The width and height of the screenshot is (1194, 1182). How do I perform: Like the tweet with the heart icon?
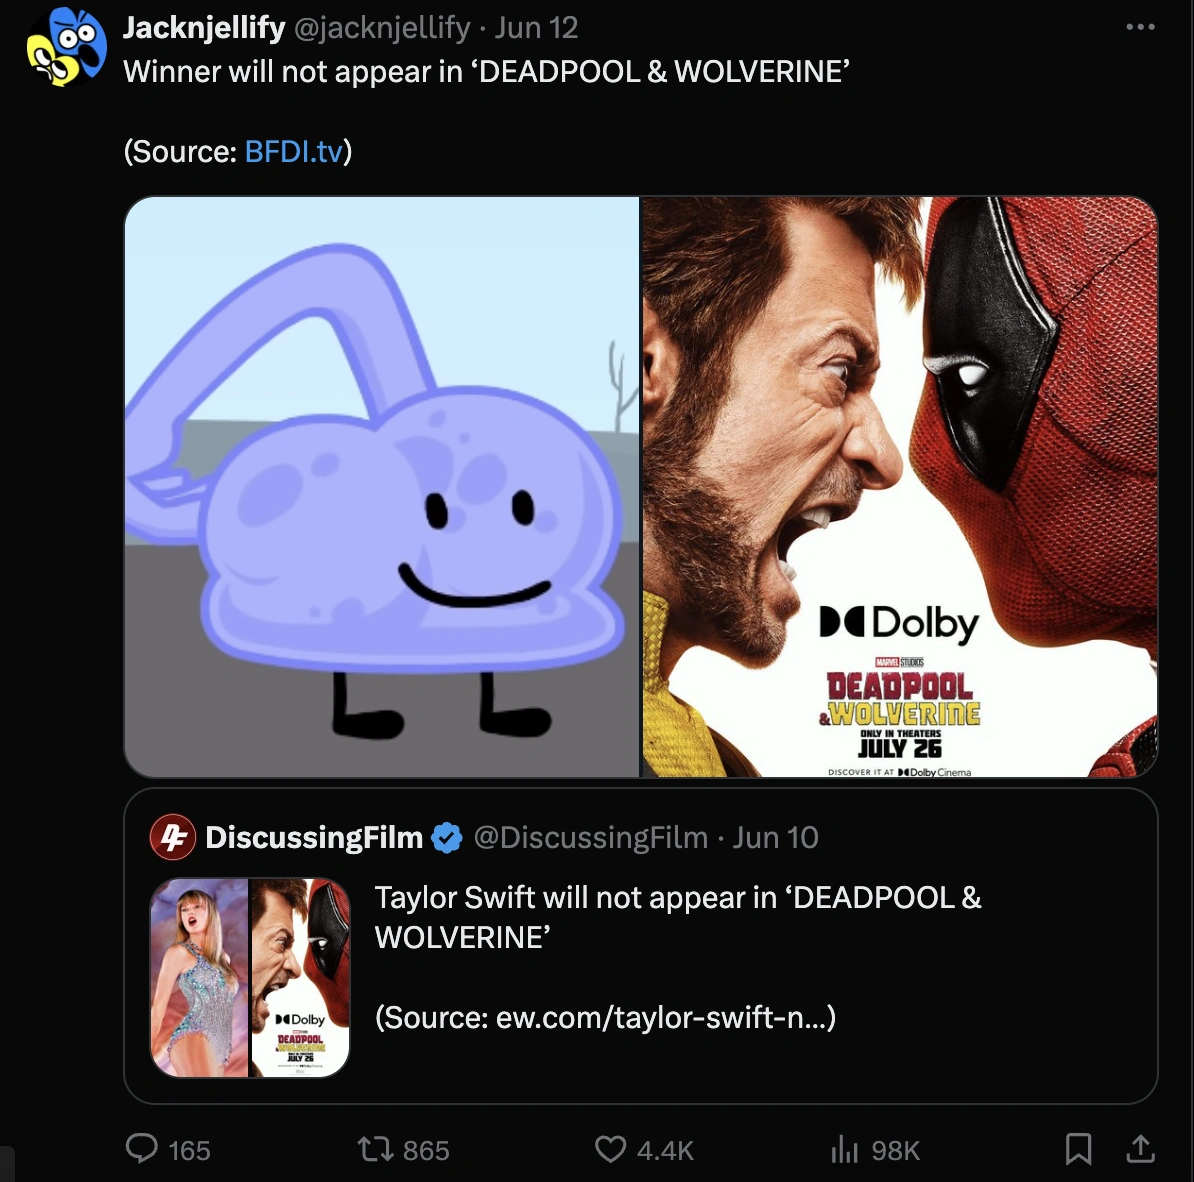click(610, 1150)
